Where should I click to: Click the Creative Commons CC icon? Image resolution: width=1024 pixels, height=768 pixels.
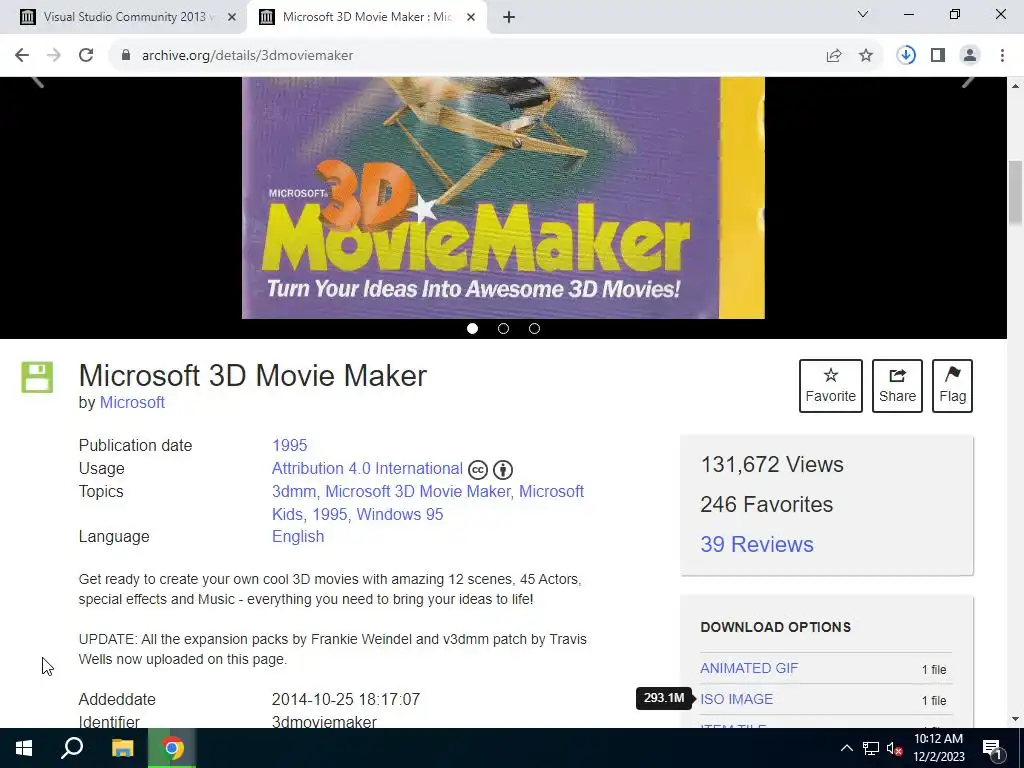[x=478, y=470]
